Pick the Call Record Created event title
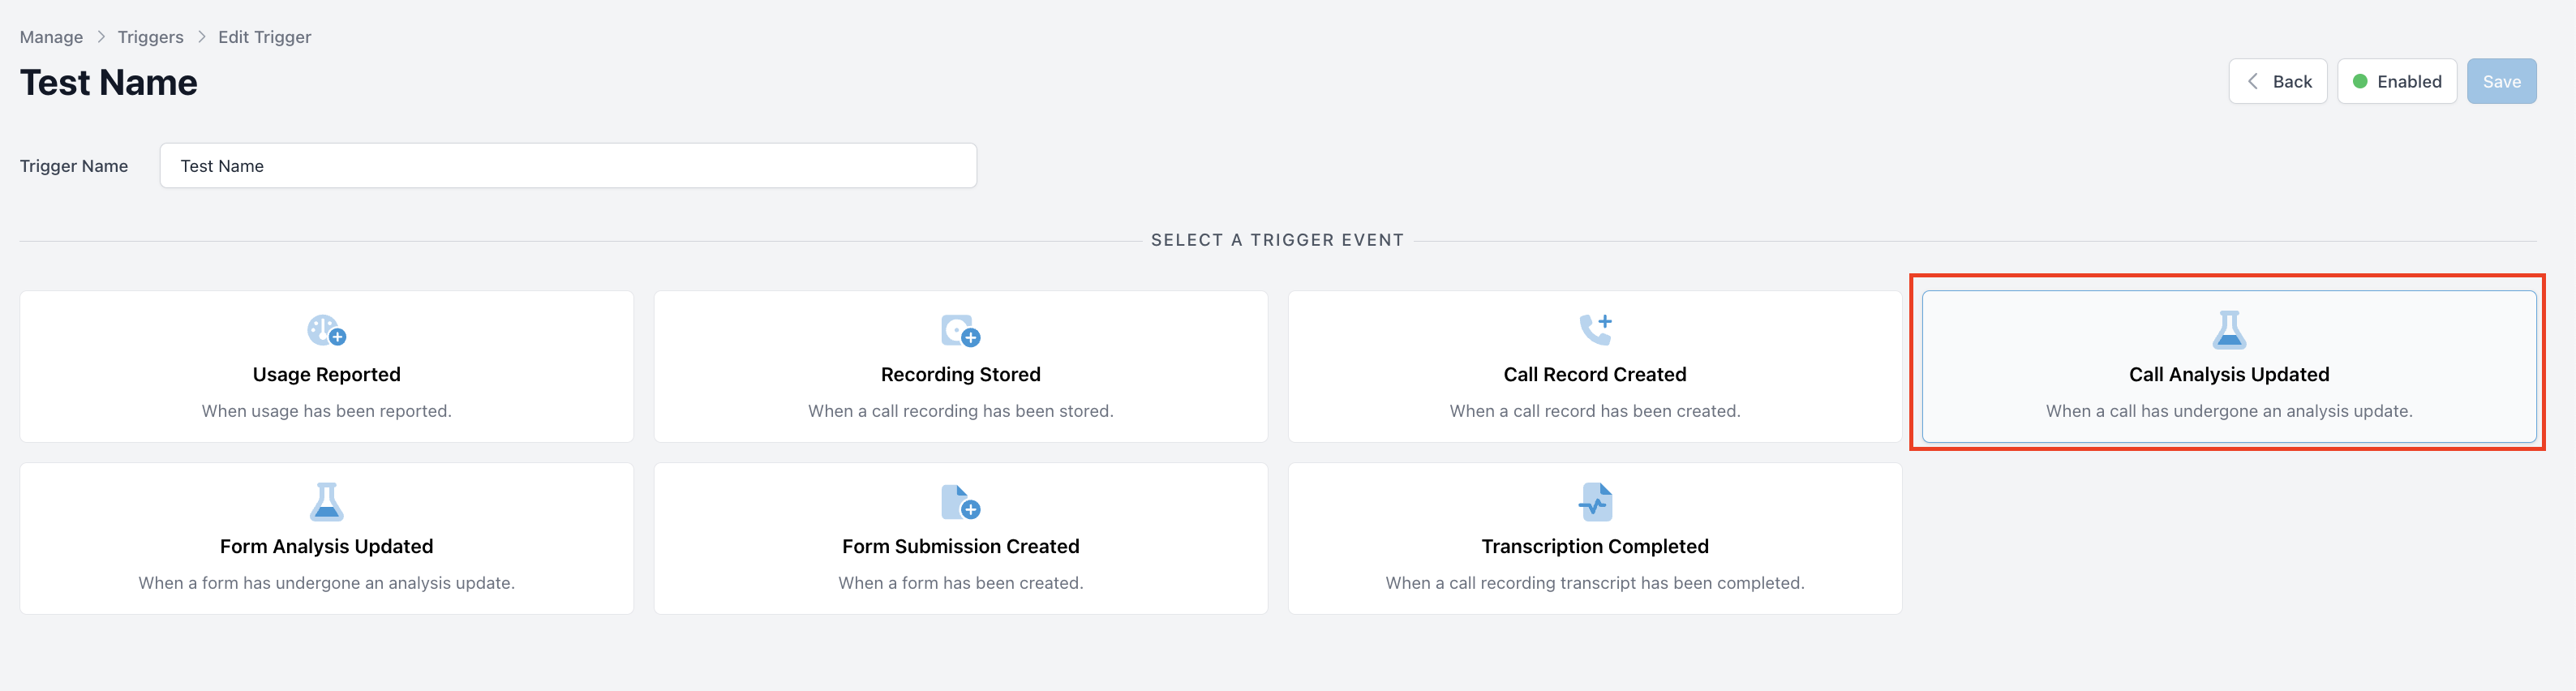Image resolution: width=2576 pixels, height=691 pixels. tap(1595, 374)
